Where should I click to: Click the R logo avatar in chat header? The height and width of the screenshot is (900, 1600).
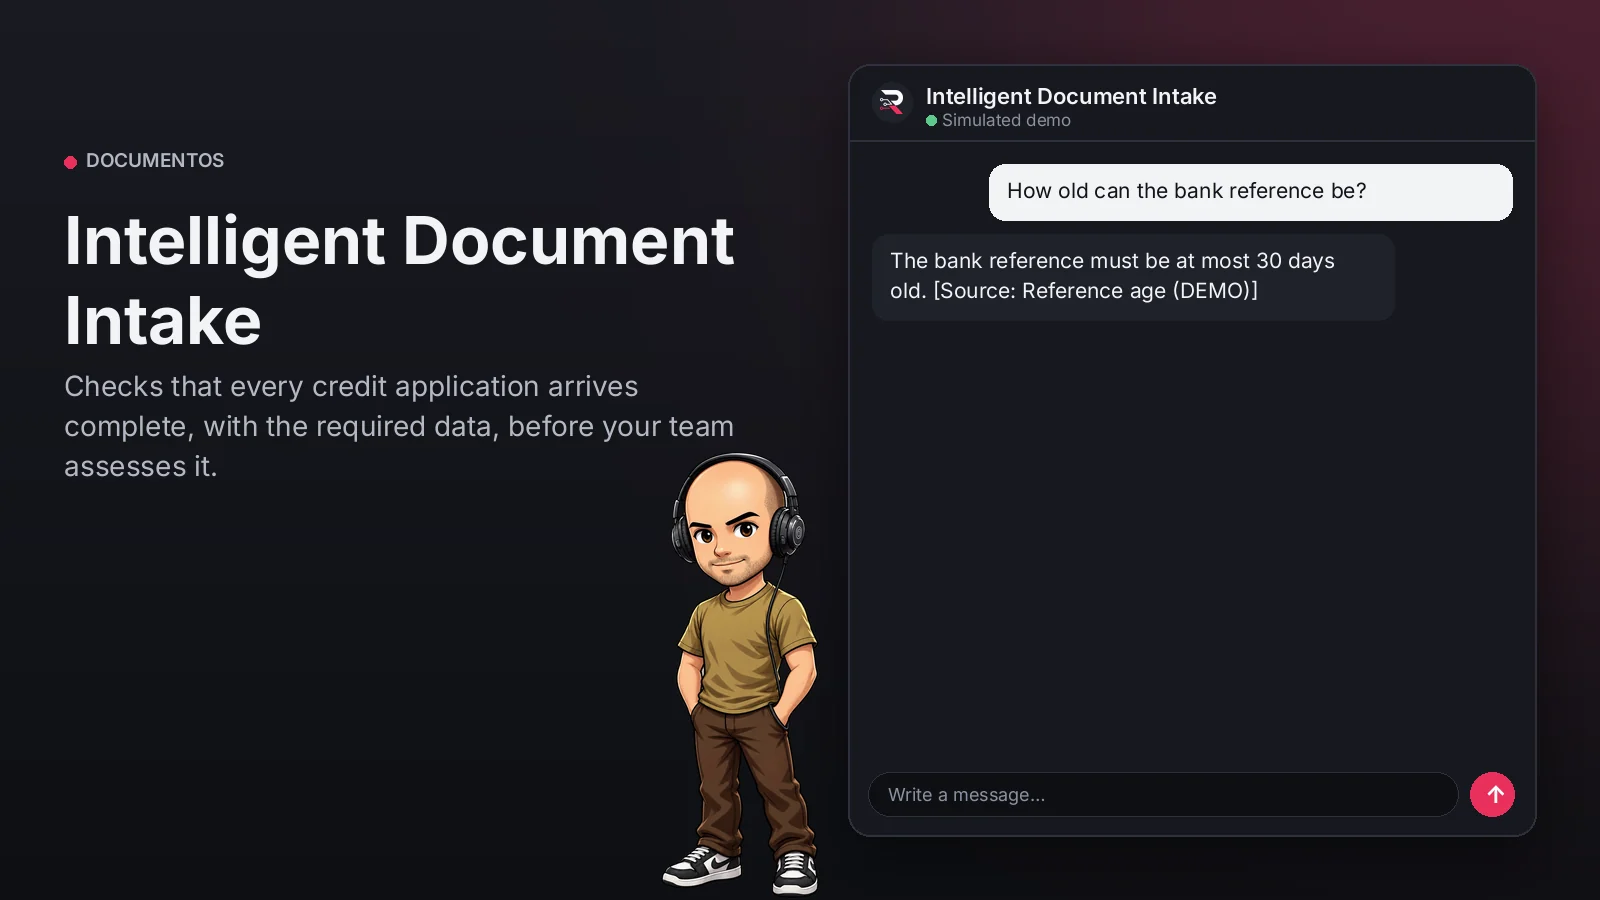[892, 103]
